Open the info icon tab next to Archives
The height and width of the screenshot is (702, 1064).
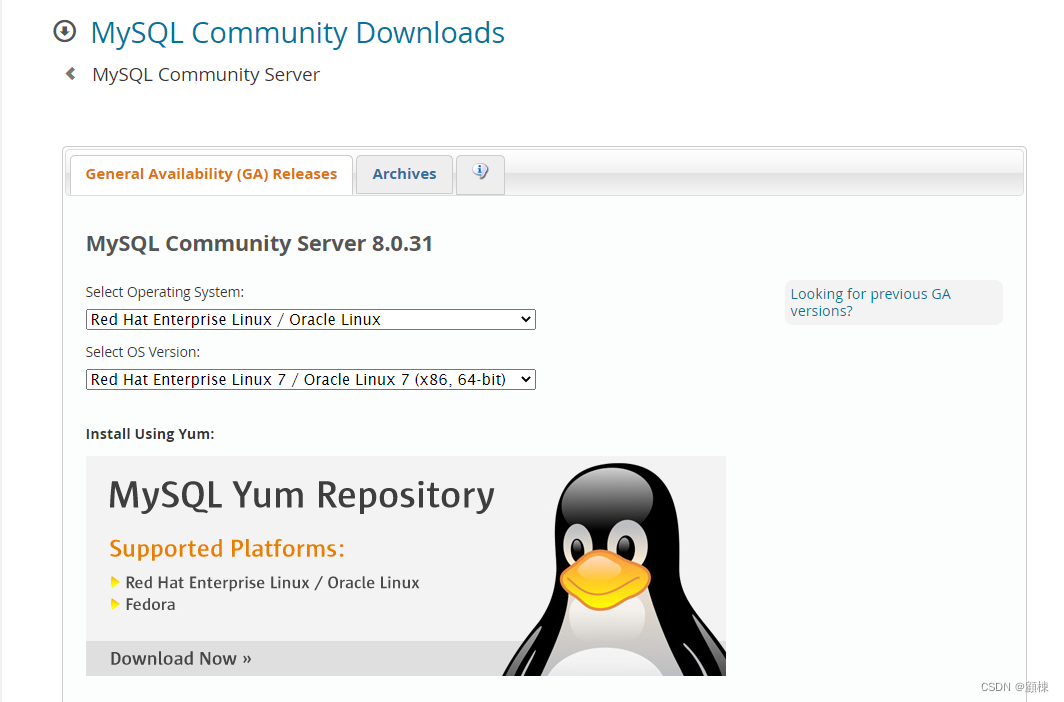(480, 174)
